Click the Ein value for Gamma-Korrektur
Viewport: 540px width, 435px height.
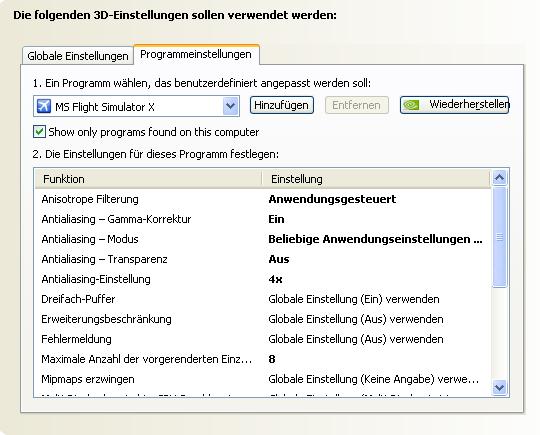click(276, 219)
